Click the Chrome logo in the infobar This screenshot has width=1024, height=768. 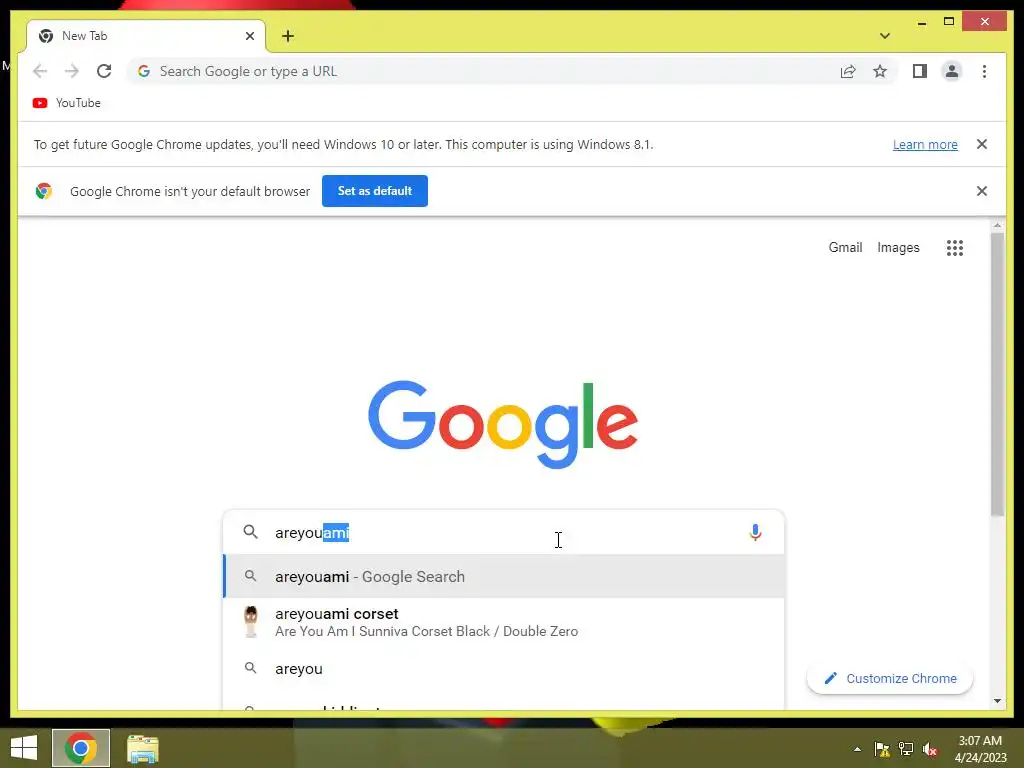[44, 191]
